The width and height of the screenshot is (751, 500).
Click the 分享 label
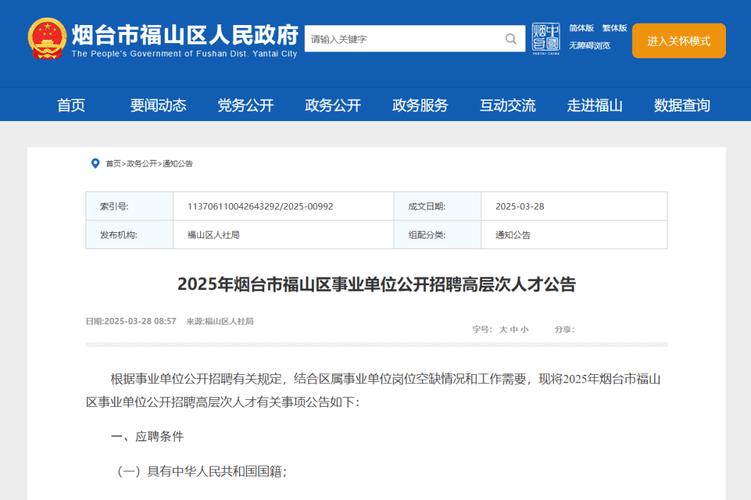(x=564, y=330)
